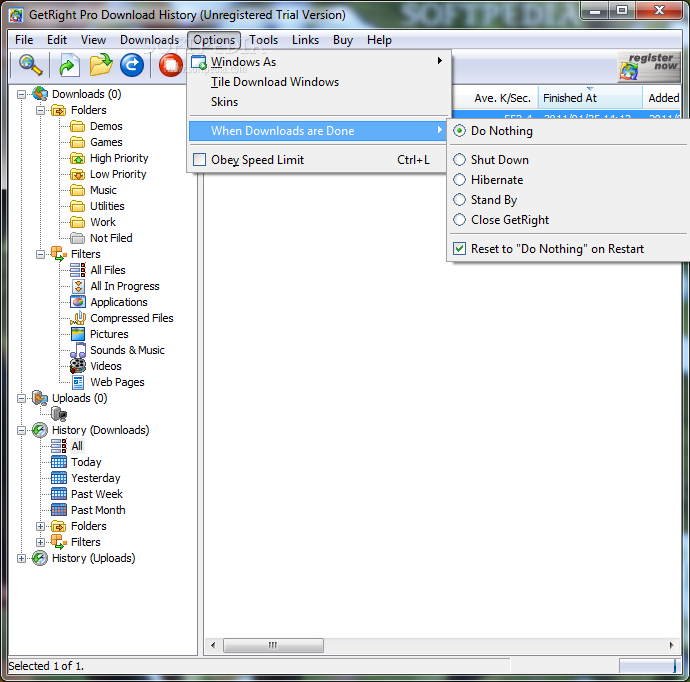Click the blue circular refresh toolbar icon

(132, 65)
